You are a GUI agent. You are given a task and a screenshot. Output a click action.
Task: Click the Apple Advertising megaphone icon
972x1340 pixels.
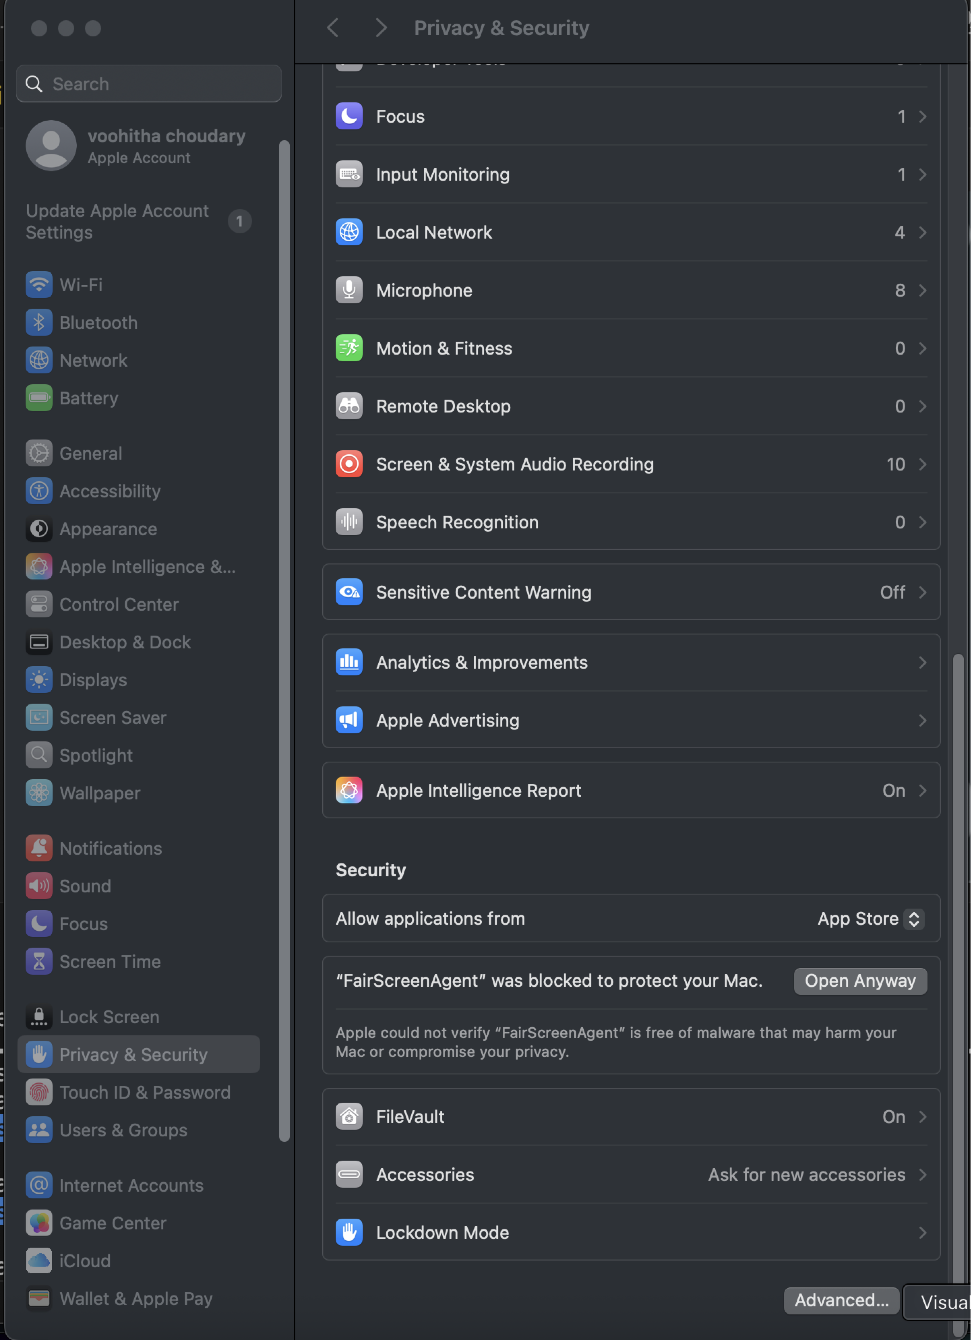coord(349,720)
